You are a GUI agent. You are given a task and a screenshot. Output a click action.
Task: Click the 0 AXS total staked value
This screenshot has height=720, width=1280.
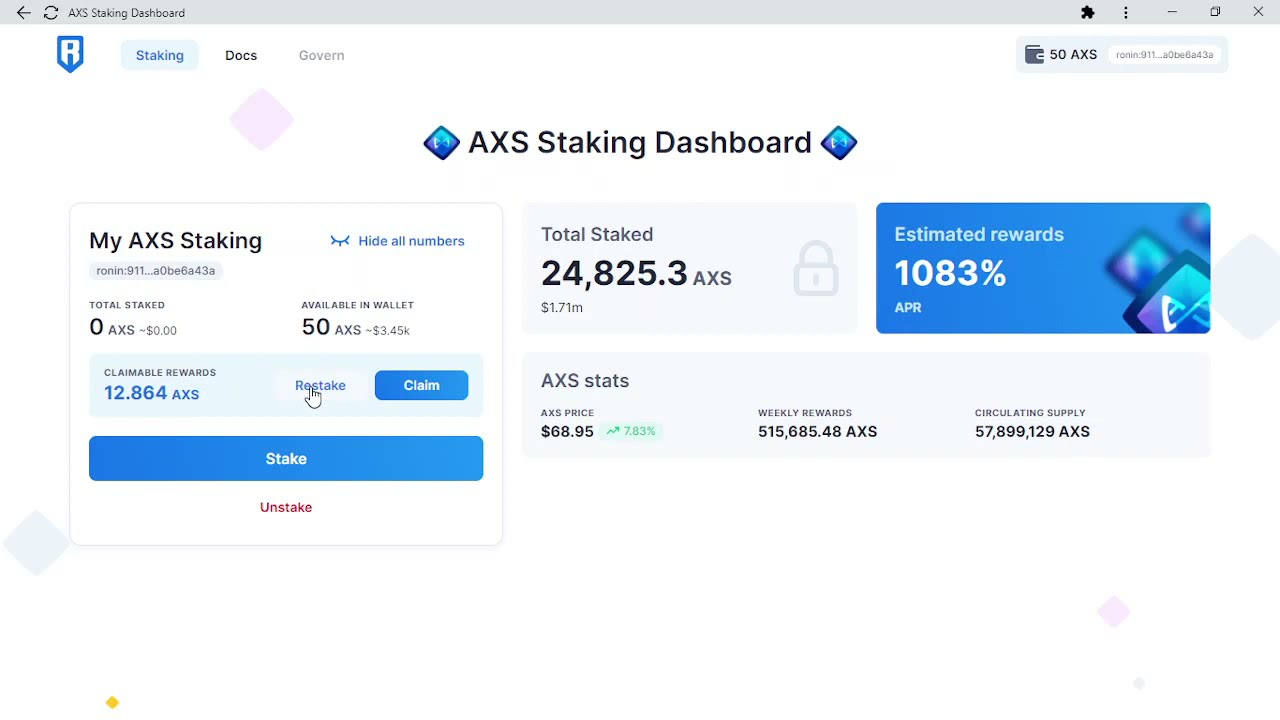click(111, 327)
